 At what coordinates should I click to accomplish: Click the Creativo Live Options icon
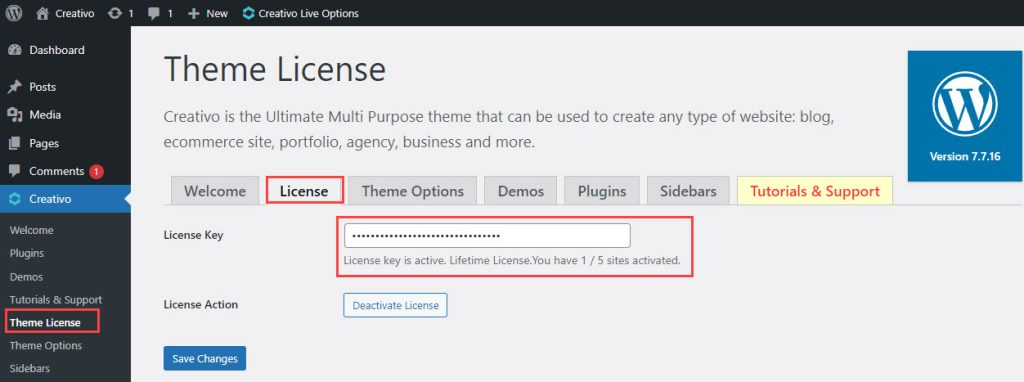tap(248, 13)
